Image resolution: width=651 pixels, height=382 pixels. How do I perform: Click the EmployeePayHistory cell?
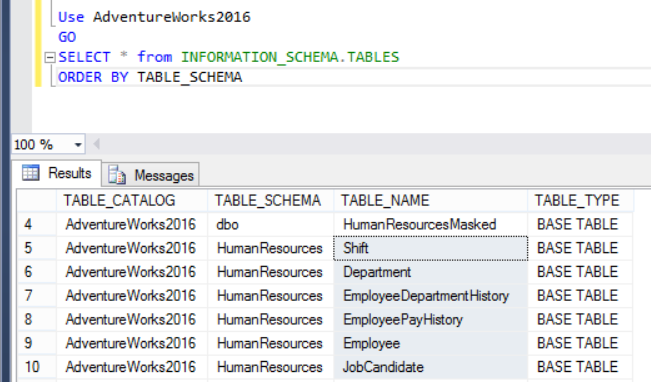point(431,319)
